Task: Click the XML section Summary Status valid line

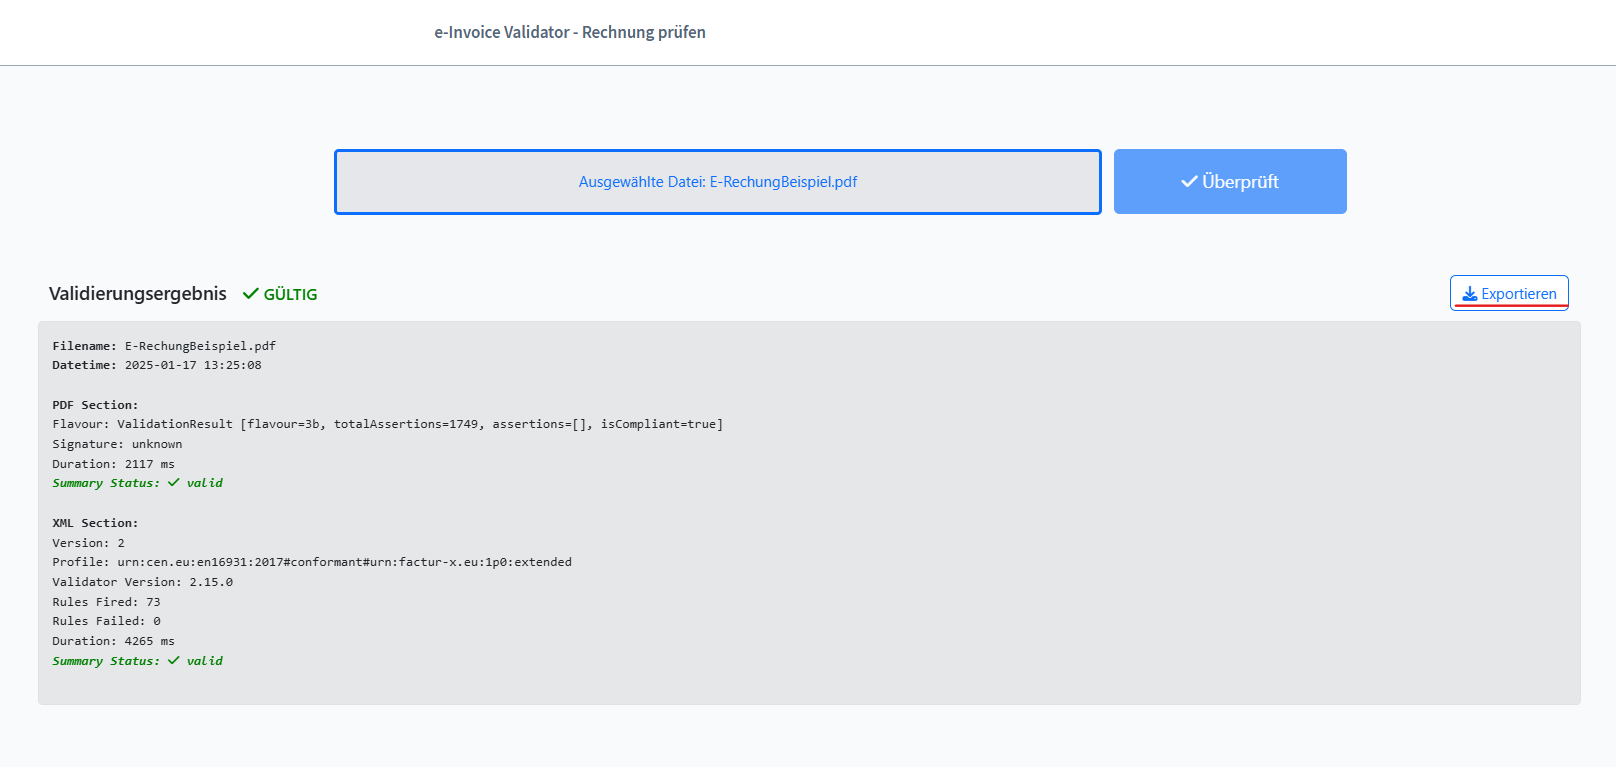Action: (138, 661)
